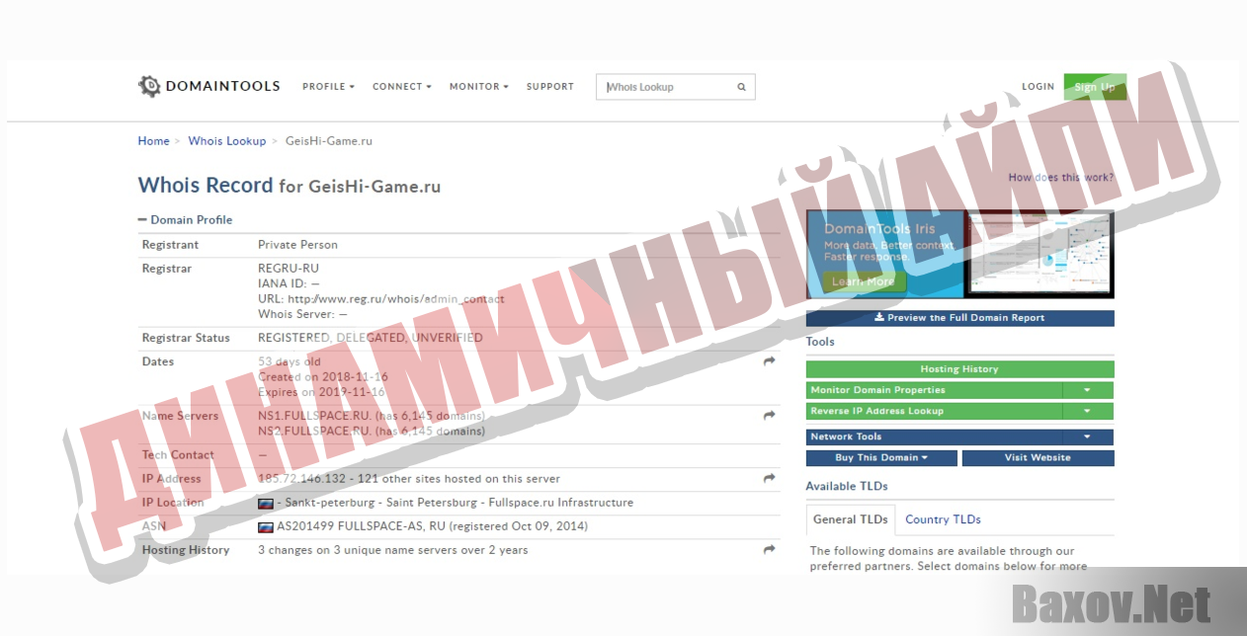The image size is (1247, 636).
Task: Click the Private Person registrant value
Action: [298, 245]
